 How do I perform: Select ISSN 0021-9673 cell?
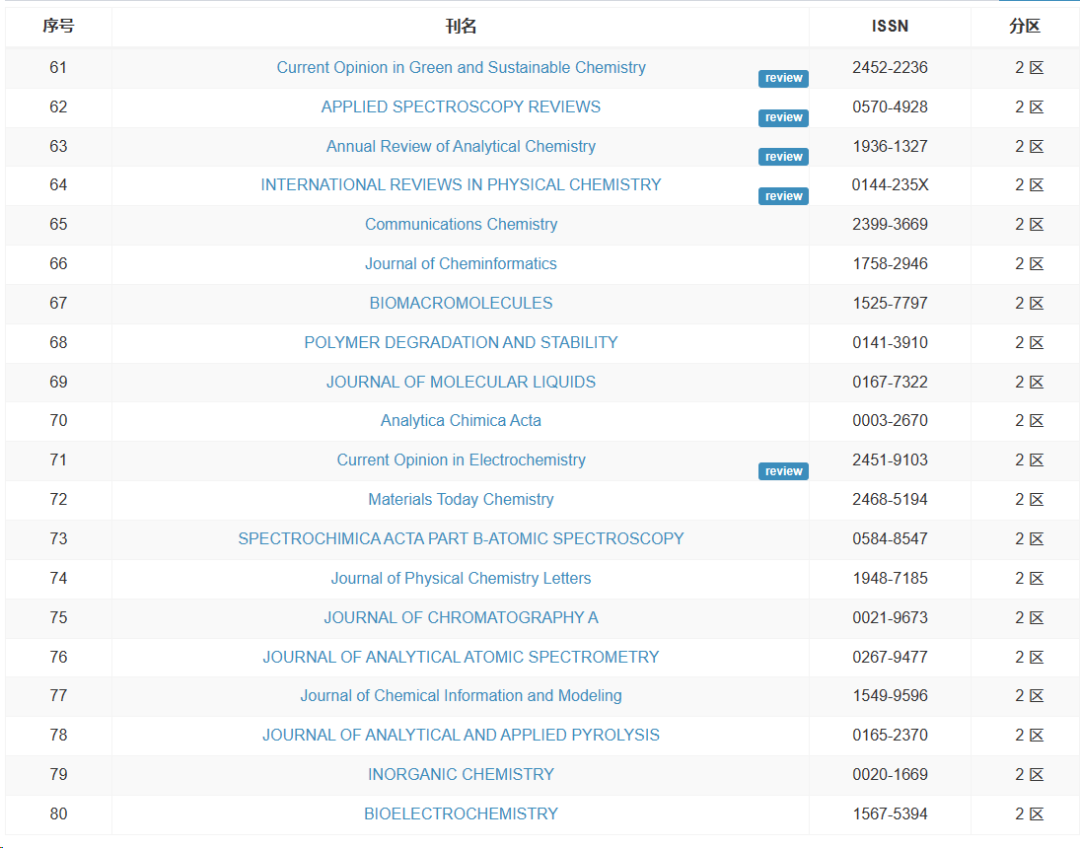[890, 617]
